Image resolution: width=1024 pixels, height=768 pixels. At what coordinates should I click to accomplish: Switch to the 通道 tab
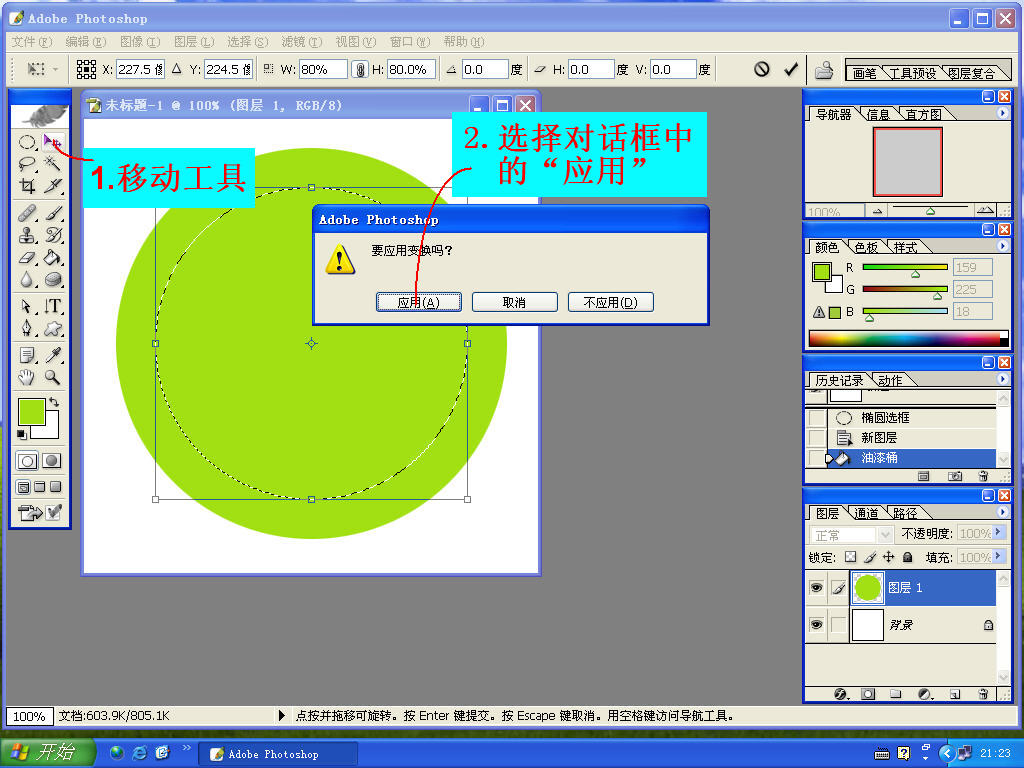(867, 513)
